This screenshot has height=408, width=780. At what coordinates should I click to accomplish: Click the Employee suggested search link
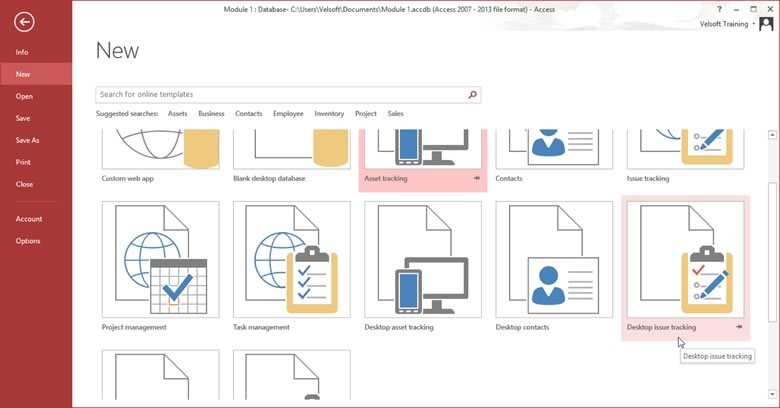[x=288, y=114]
